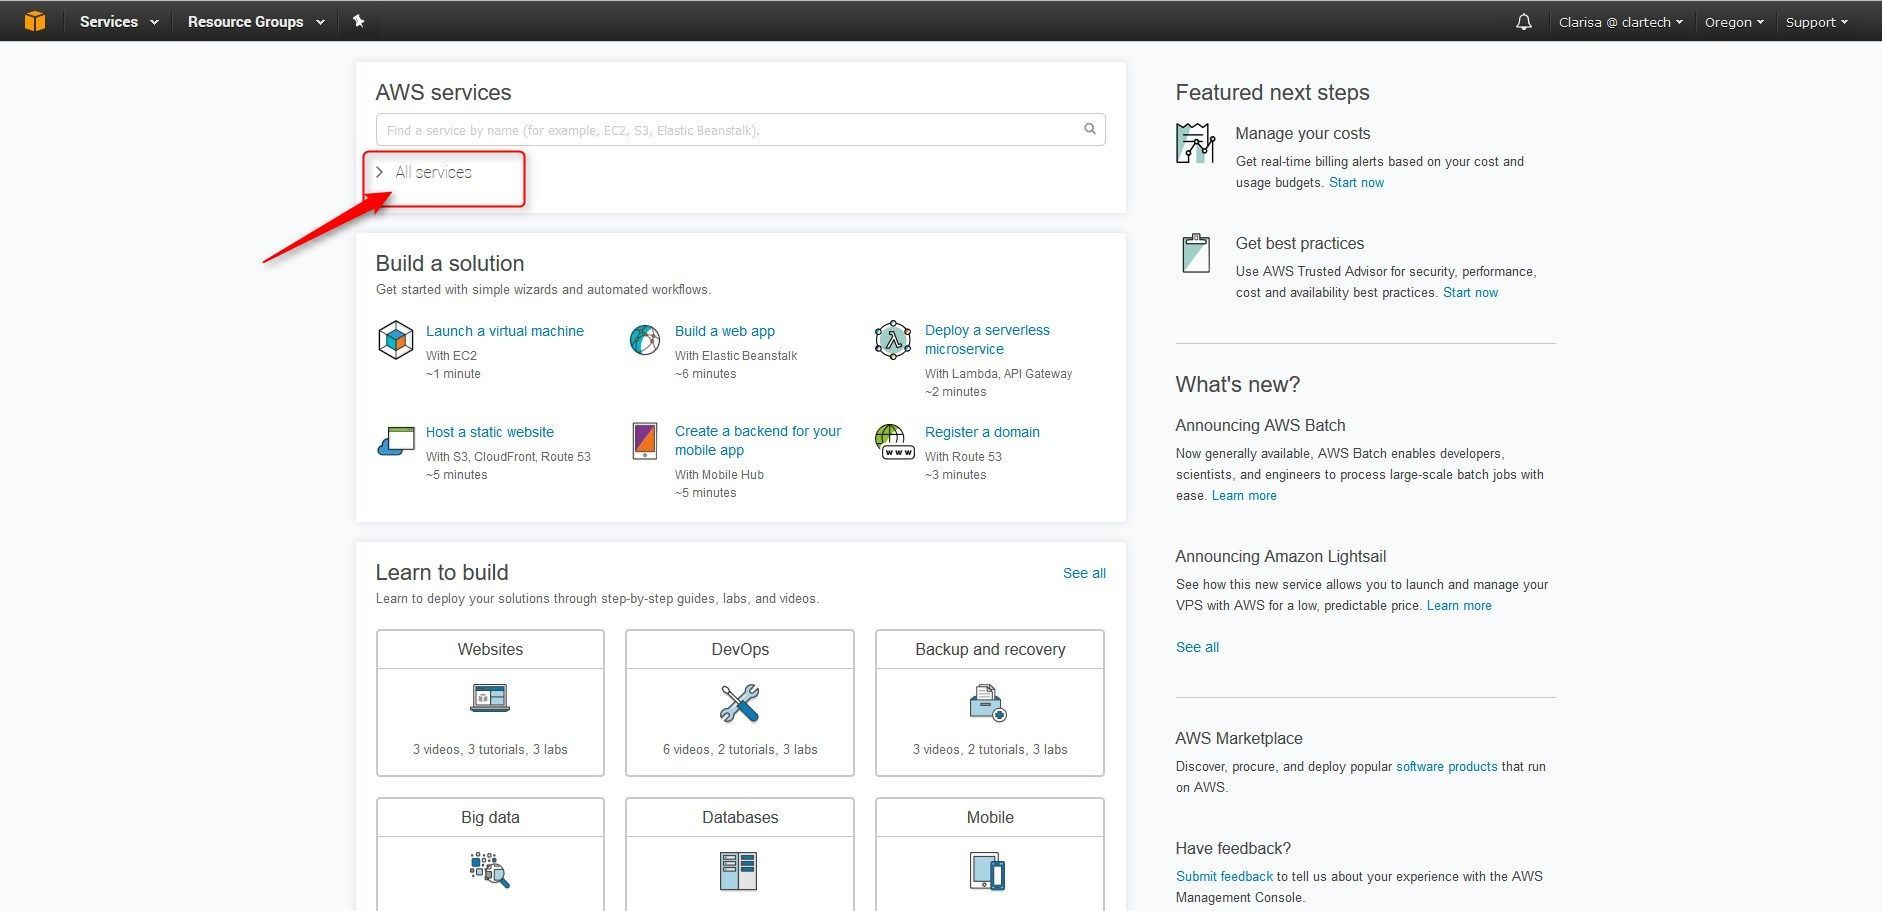Click "With S3, CloudFront, Route 53" text
Screen dimensions: 1882x911
coord(508,457)
